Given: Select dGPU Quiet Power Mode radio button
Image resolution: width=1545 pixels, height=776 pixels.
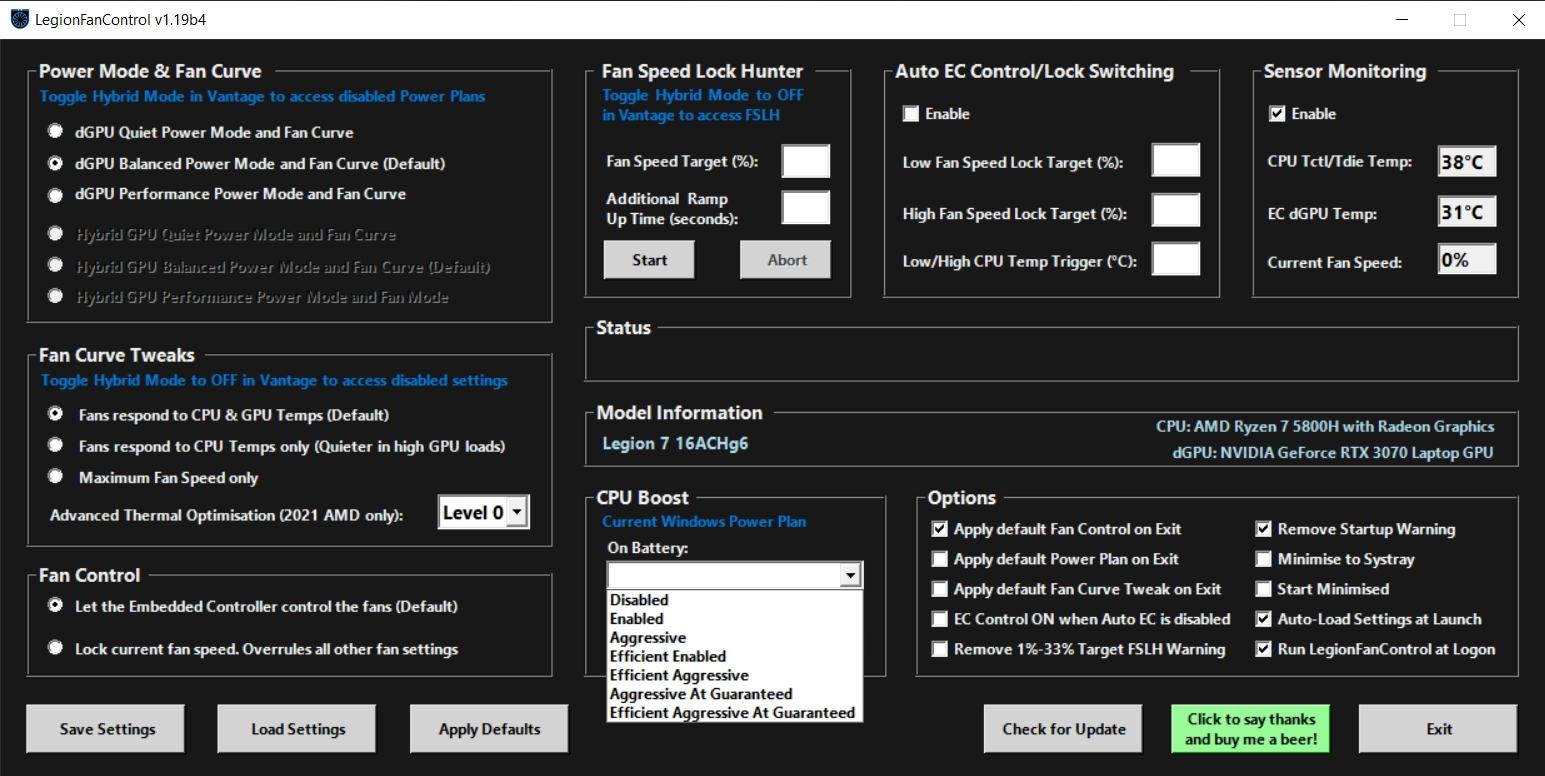Looking at the screenshot, I should [55, 132].
